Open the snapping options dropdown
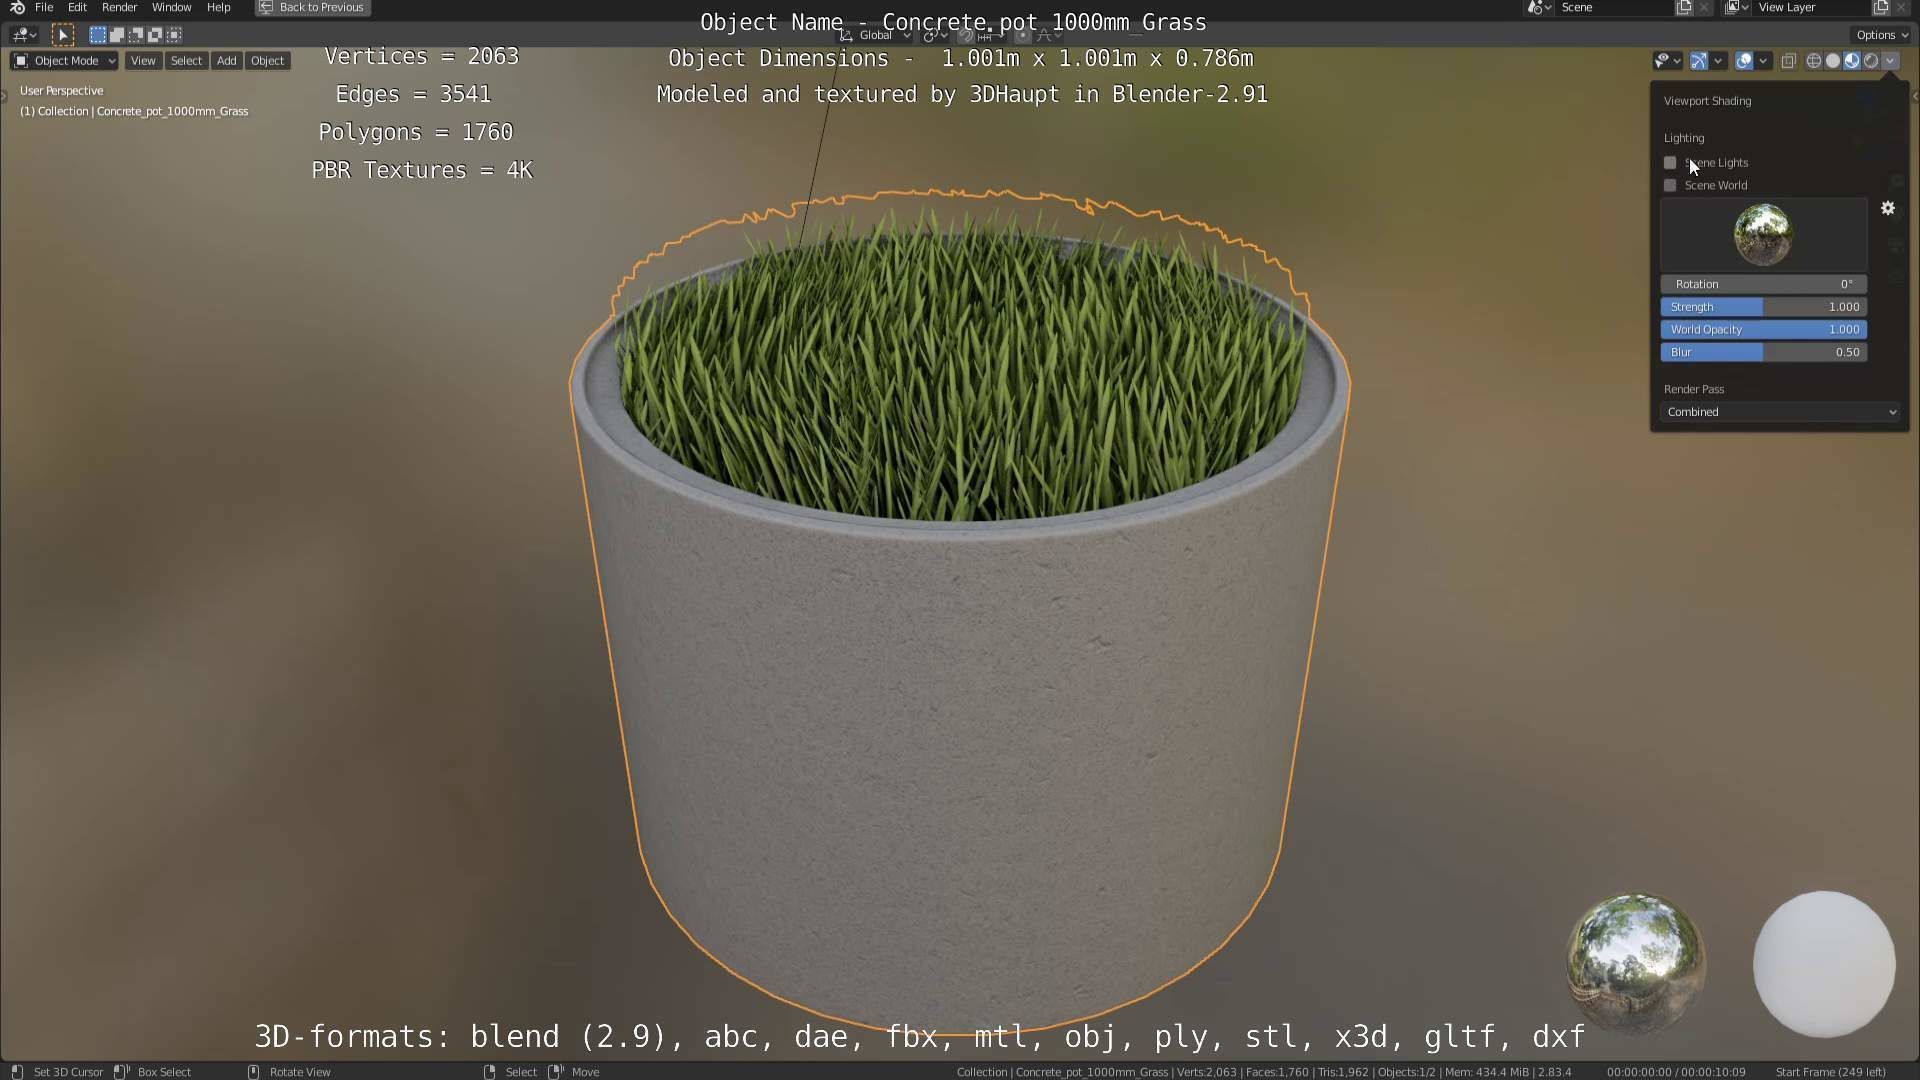Screen dimensions: 1920x1080 990,35
